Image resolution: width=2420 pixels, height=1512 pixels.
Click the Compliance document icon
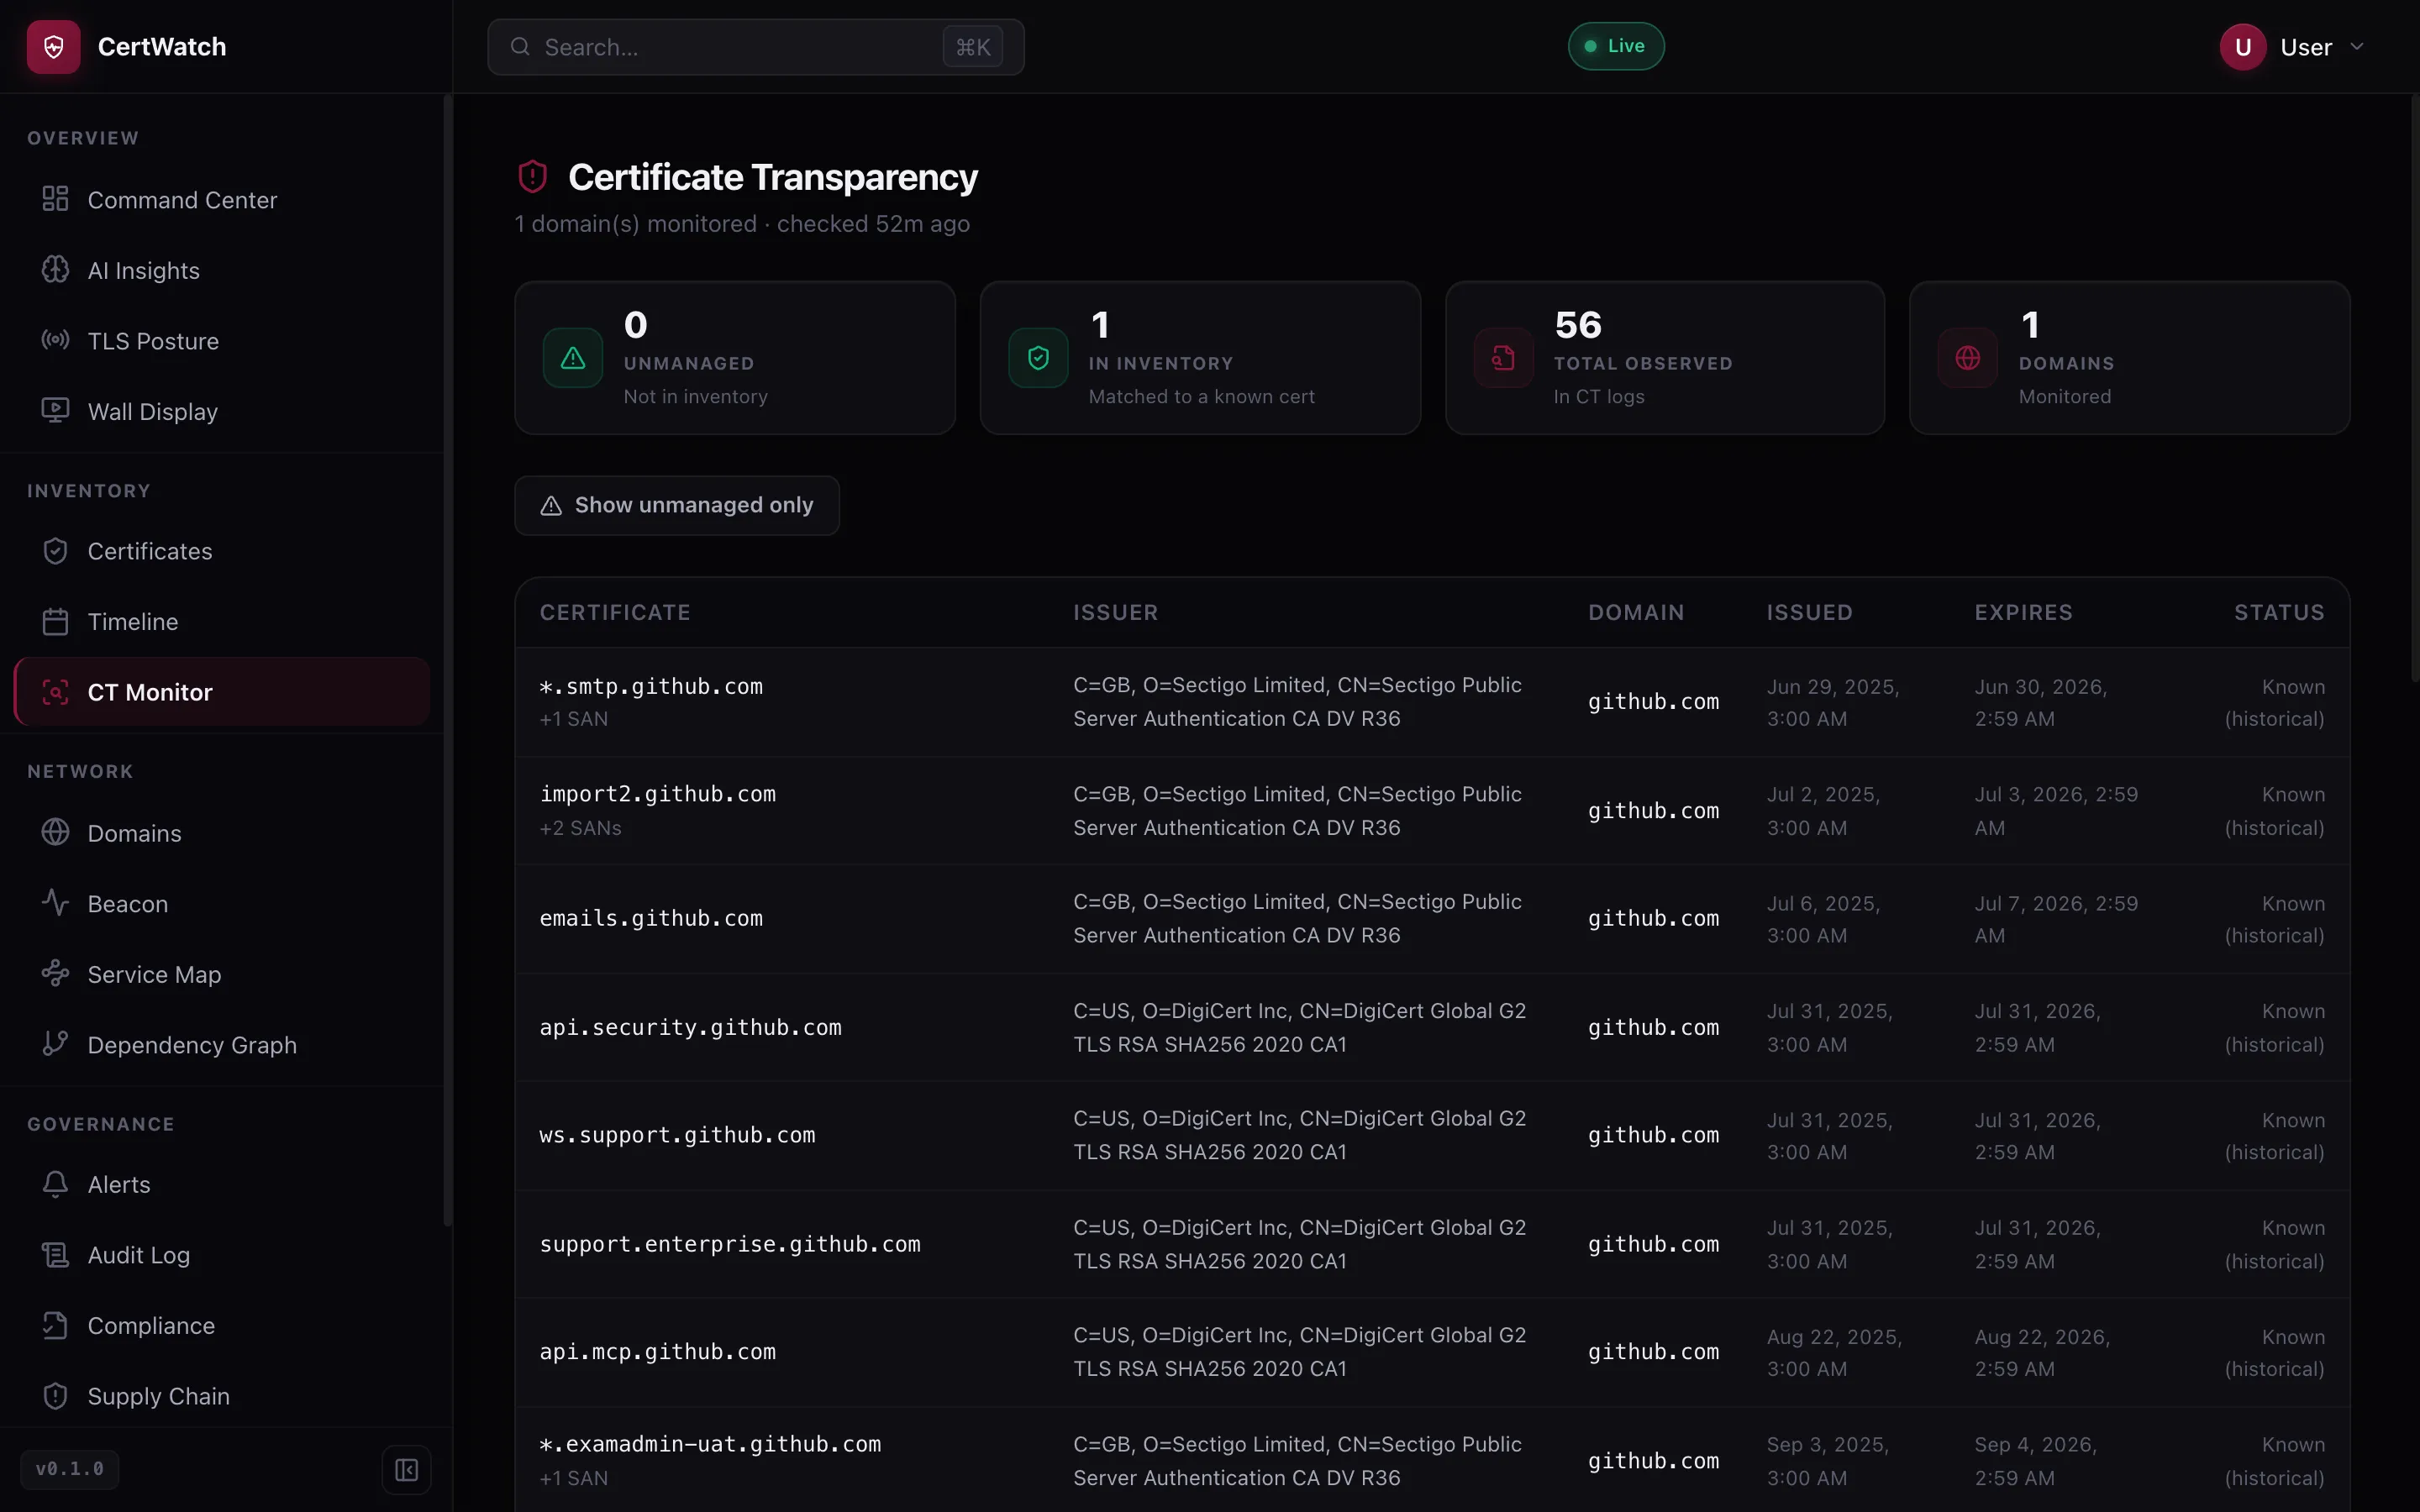55,1325
